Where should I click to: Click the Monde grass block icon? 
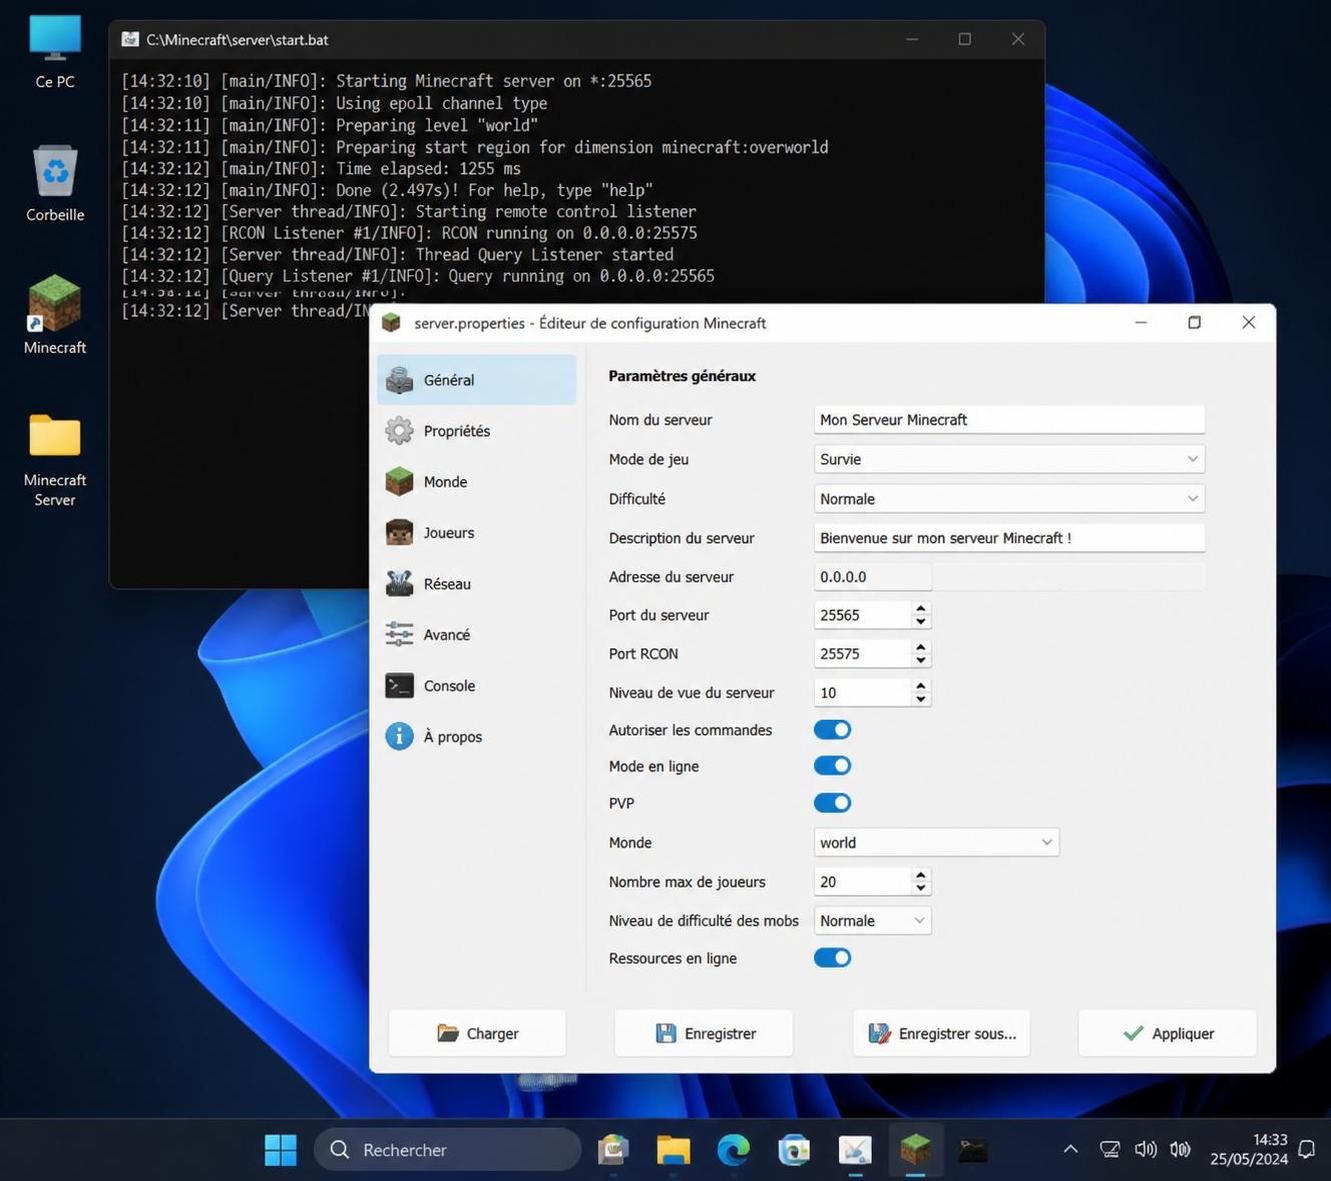coord(399,482)
